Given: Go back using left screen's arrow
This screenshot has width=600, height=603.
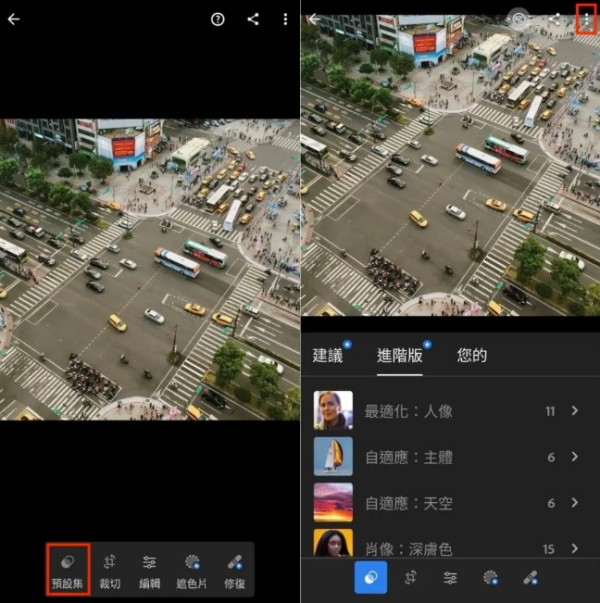Looking at the screenshot, I should [13, 19].
